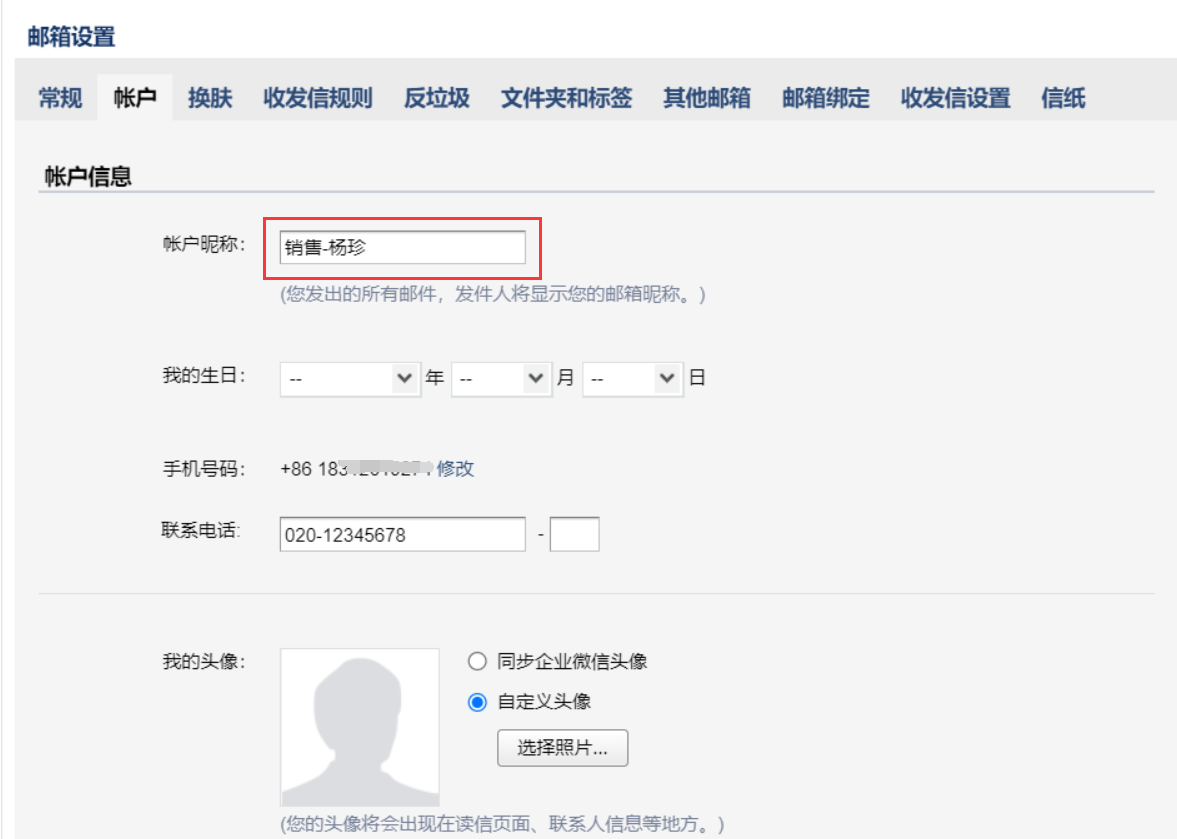This screenshot has width=1177, height=839.
Task: Switch to 文件夹和标签 tab
Action: [566, 98]
